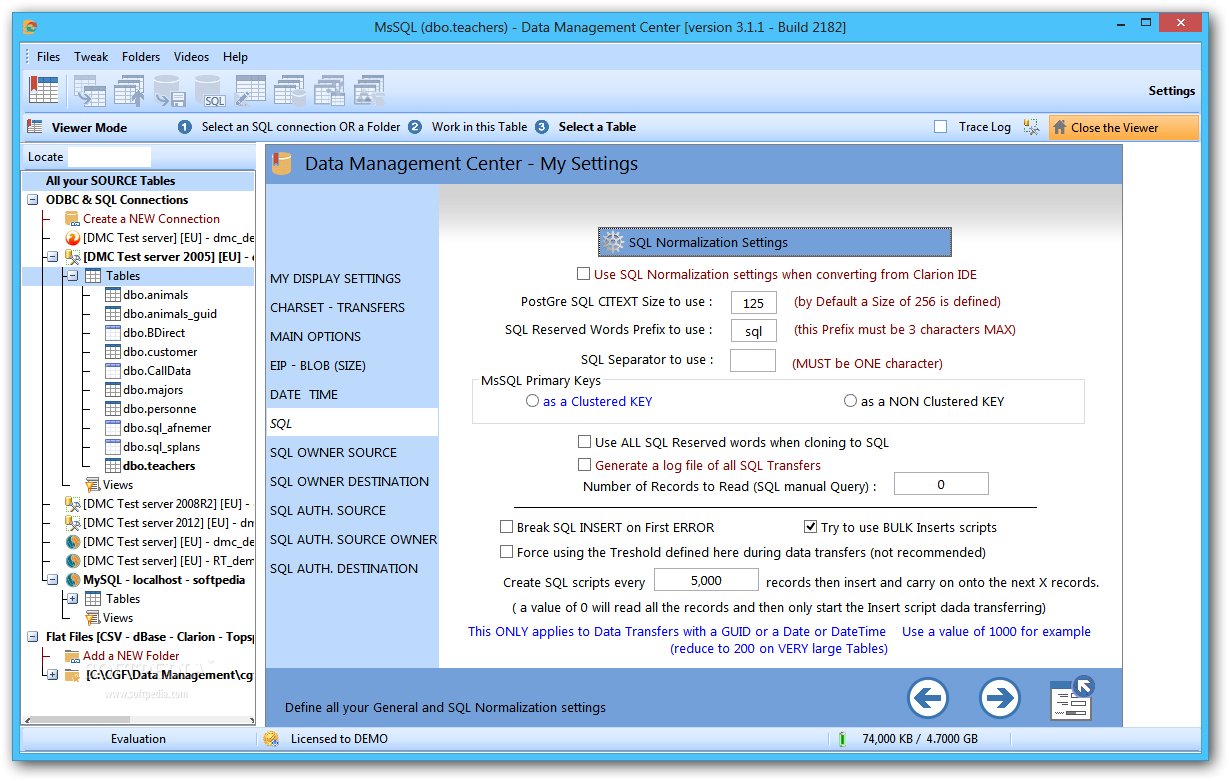1229x781 pixels.
Task: Click the Create a NEW Connection database icon
Action: 71,219
